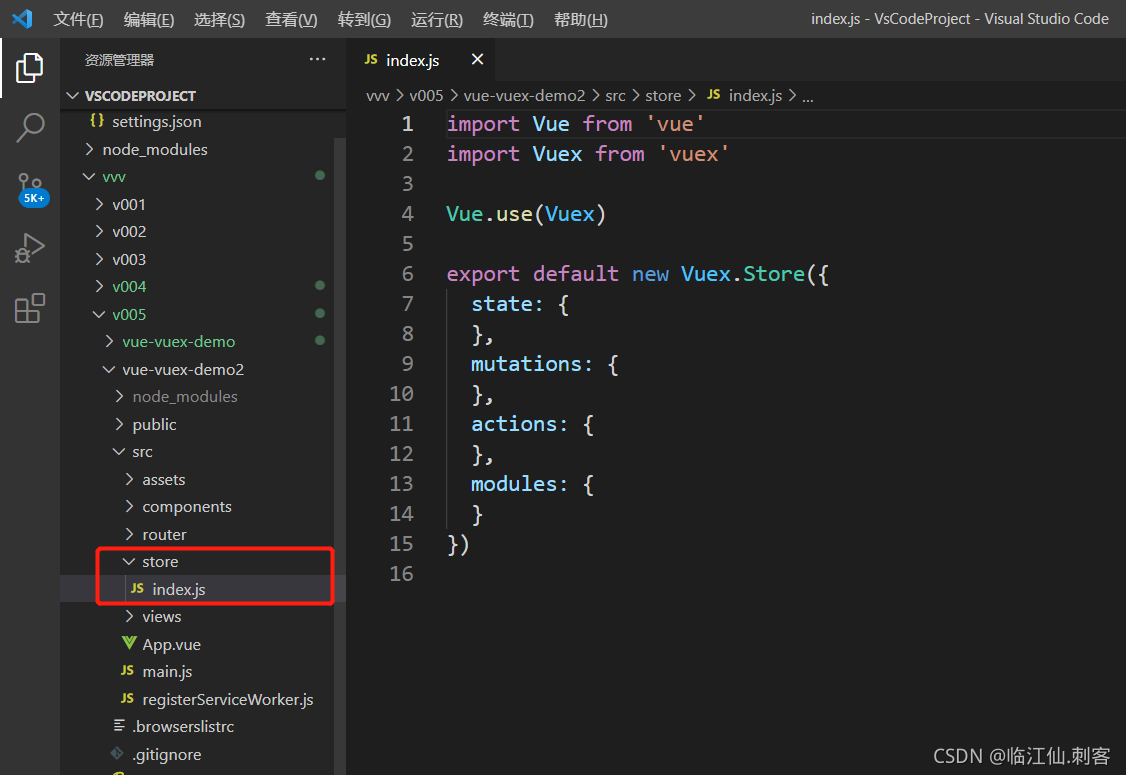
Task: Click the .gitignore file icon
Action: (117, 753)
